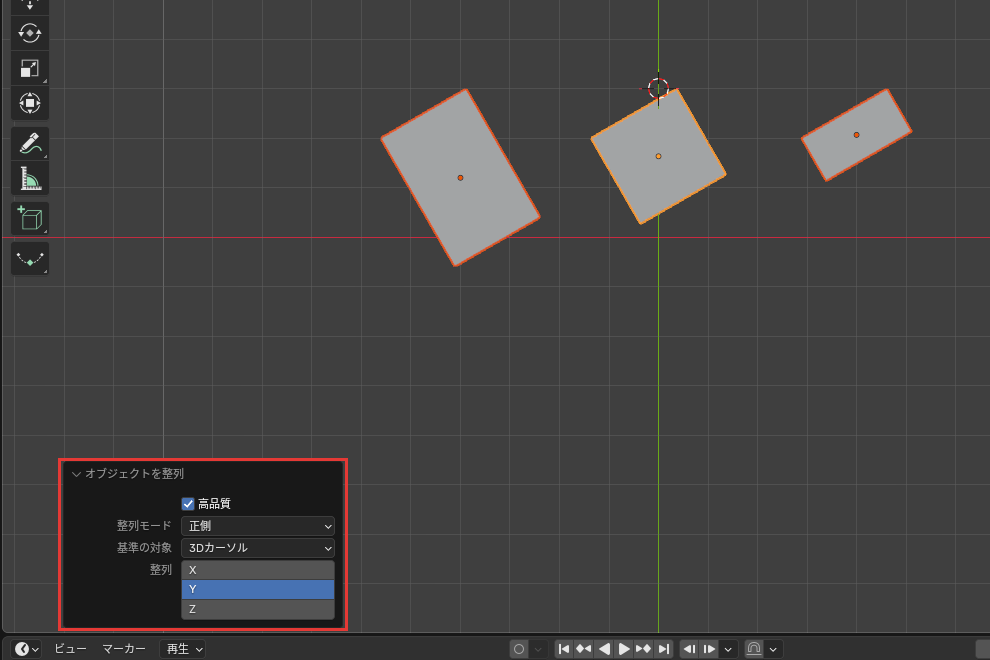Screen dimensions: 990x660
Task: Toggle timeline snapping magnet
Action: pyautogui.click(x=753, y=649)
